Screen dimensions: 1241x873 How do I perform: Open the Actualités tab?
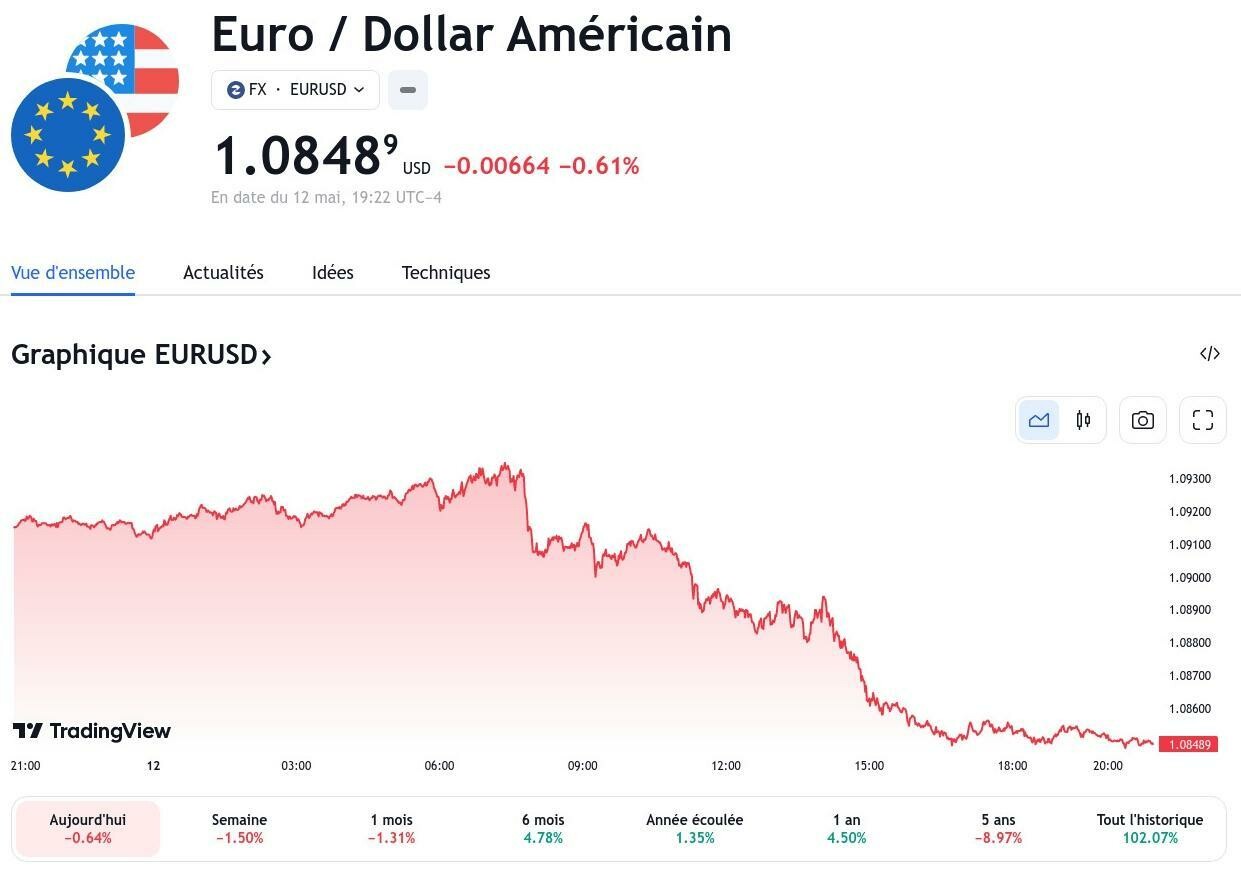tap(223, 273)
